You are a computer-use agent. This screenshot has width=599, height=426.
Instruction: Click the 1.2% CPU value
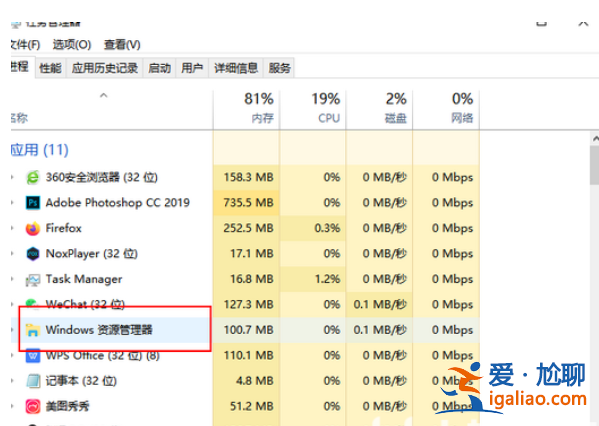tap(327, 279)
